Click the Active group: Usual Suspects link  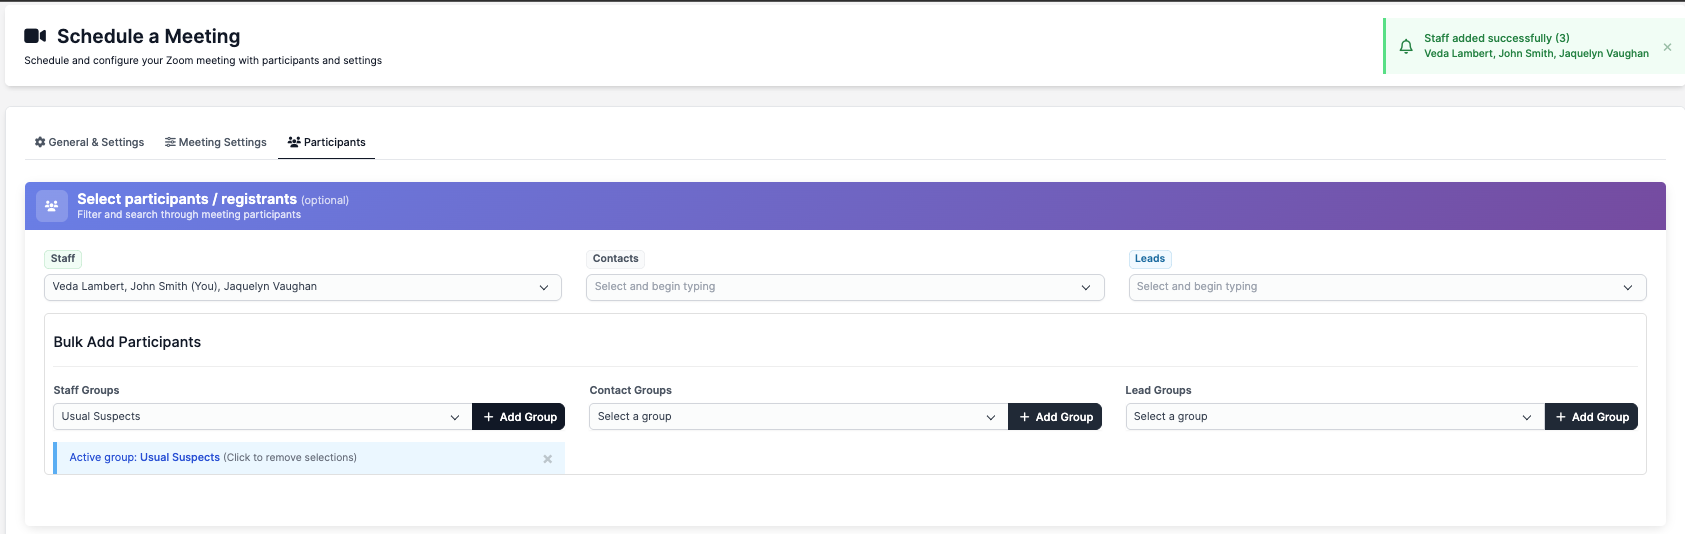point(145,458)
